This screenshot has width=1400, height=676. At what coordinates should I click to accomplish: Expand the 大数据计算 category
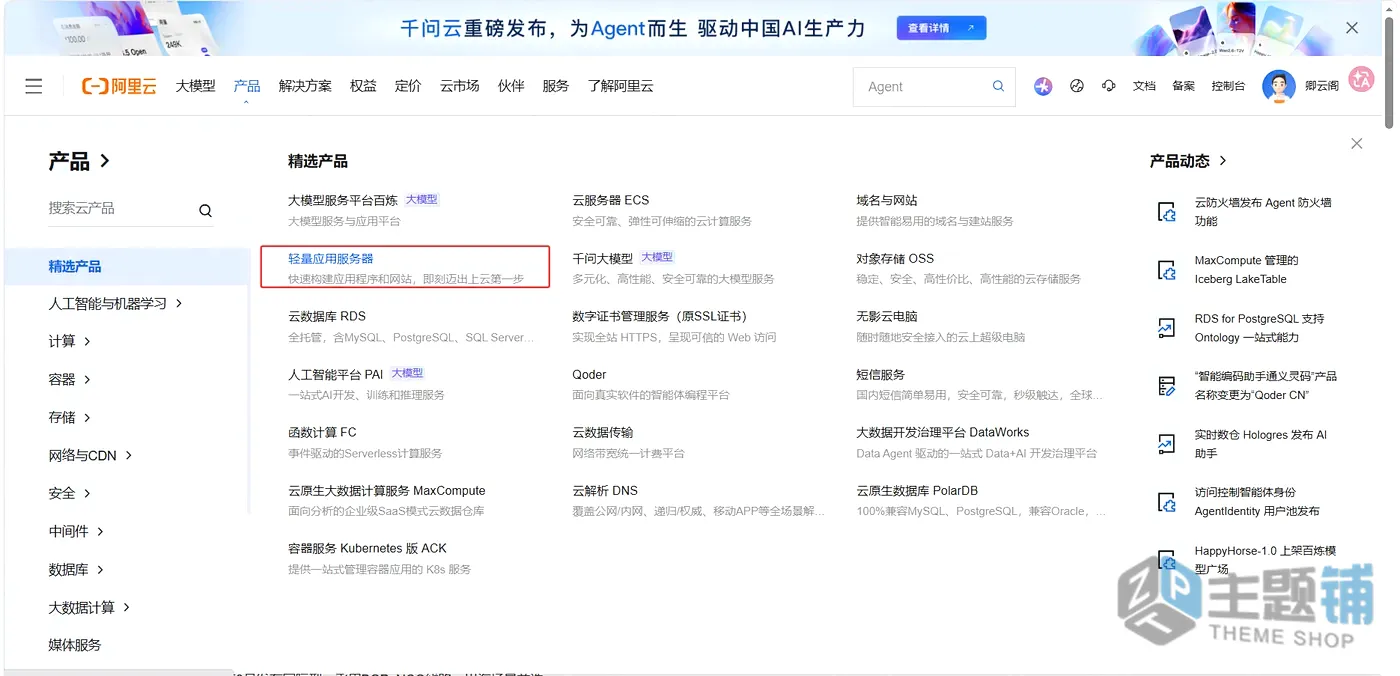click(89, 608)
